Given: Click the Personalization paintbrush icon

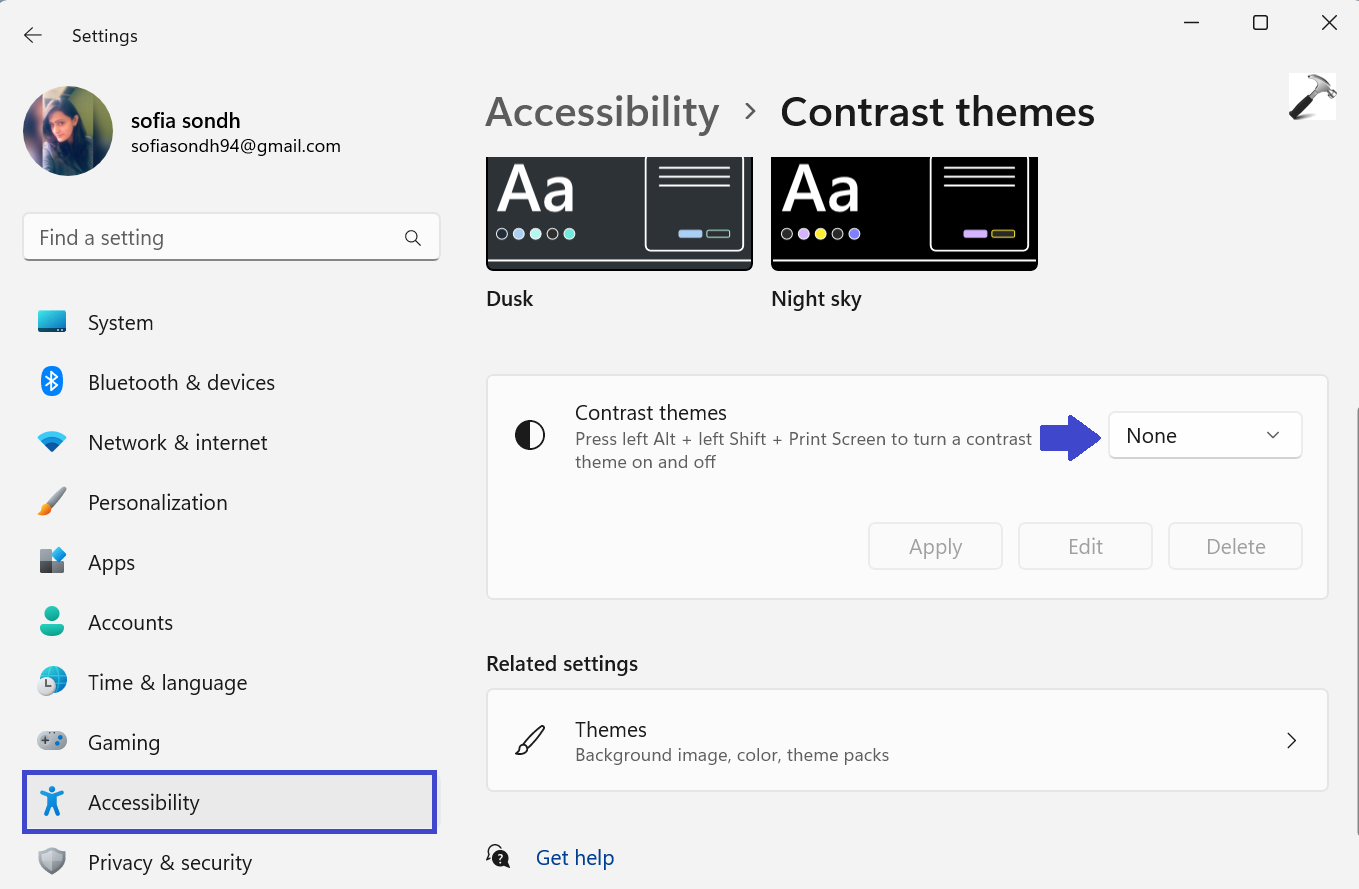Looking at the screenshot, I should [52, 502].
